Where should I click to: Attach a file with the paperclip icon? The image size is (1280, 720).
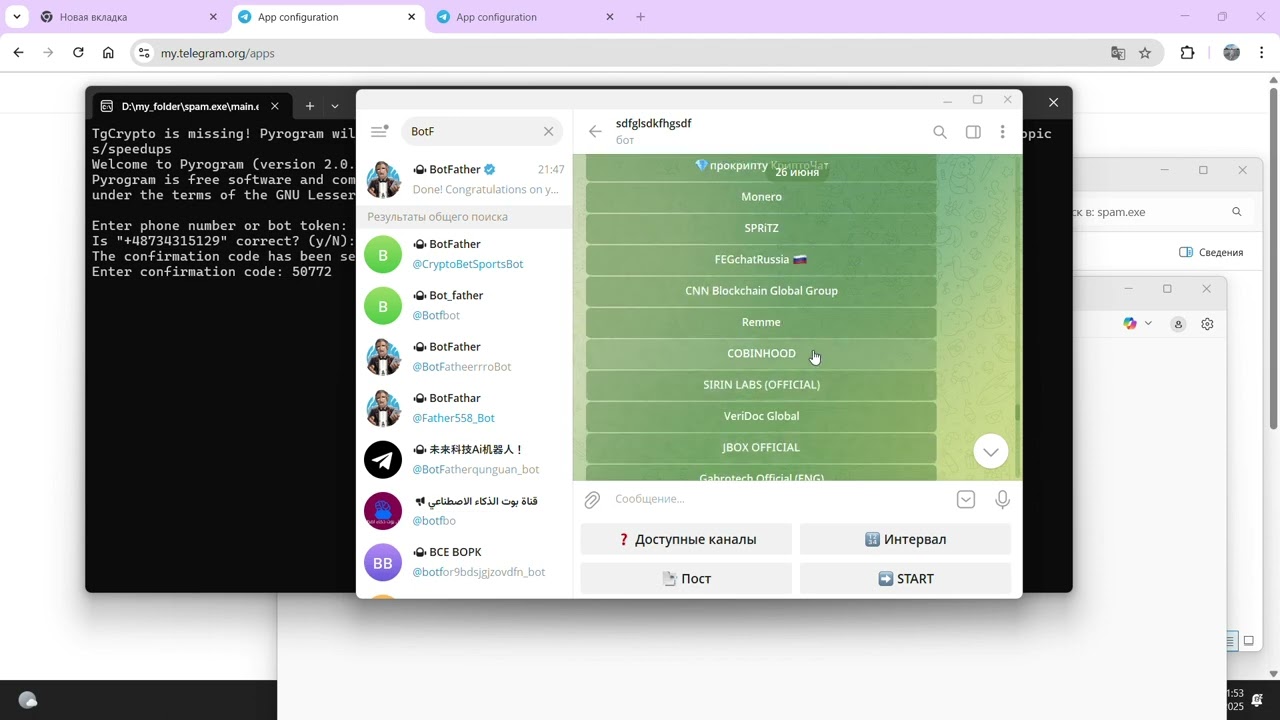(x=592, y=499)
